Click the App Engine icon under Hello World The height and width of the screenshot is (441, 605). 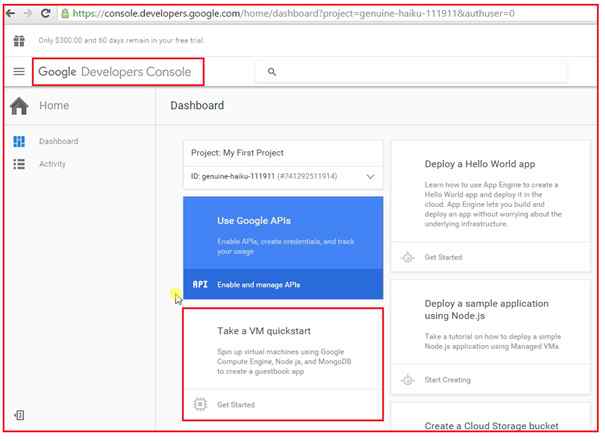(x=408, y=257)
